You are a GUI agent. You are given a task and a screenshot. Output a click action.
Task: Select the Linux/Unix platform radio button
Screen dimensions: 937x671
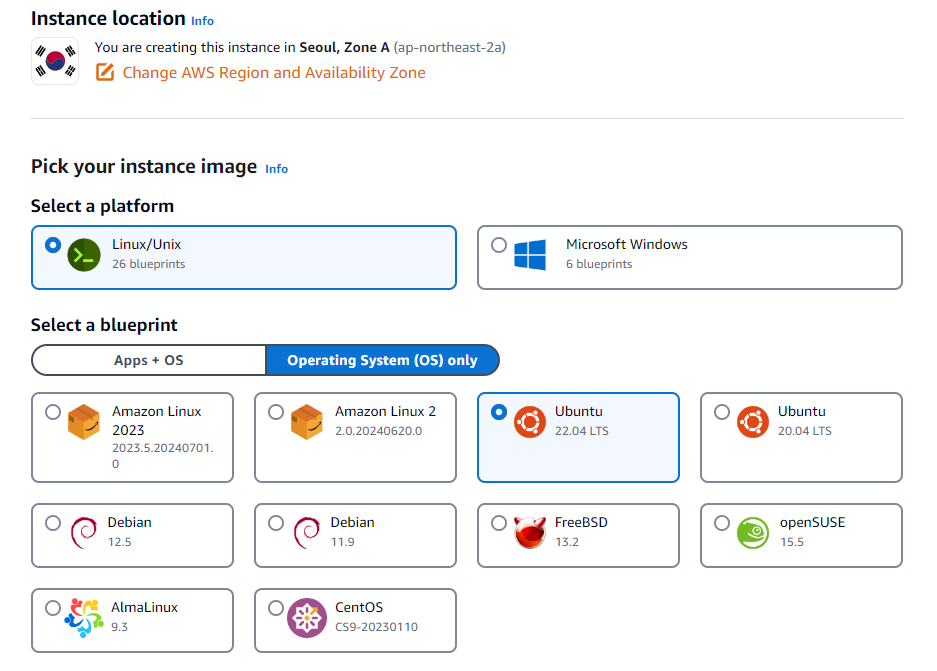[53, 245]
